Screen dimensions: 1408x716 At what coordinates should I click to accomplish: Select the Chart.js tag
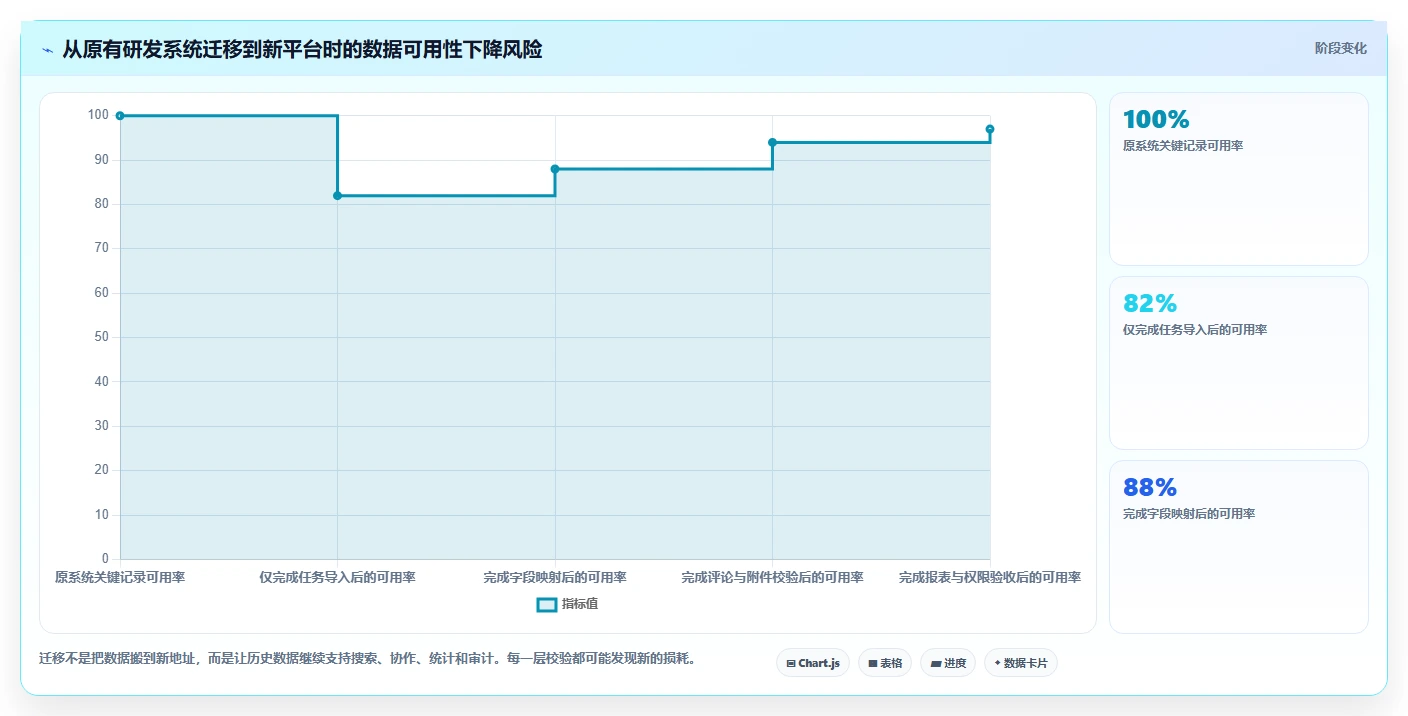[x=813, y=663]
